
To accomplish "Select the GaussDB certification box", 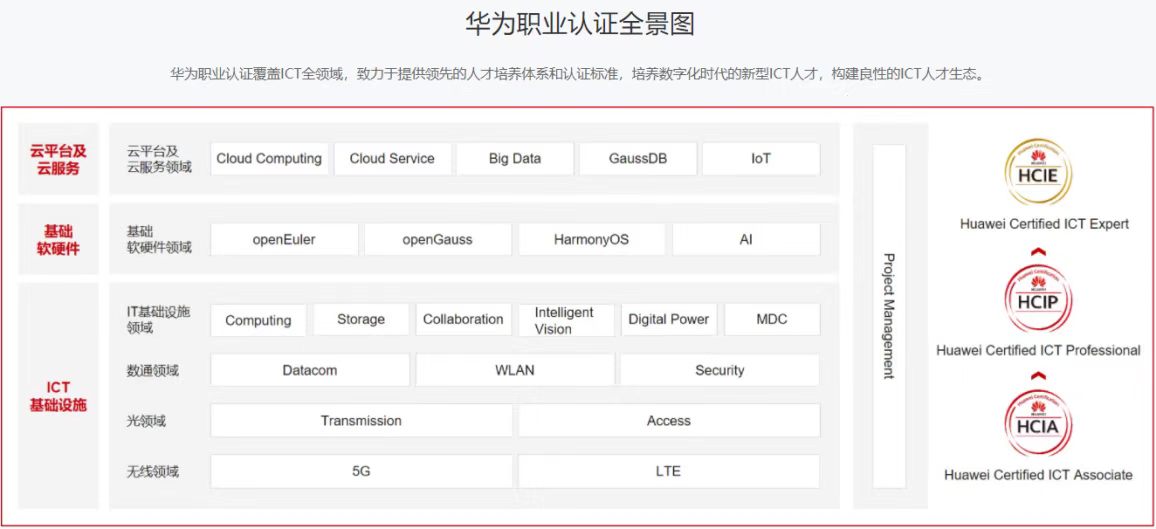I will (638, 158).
